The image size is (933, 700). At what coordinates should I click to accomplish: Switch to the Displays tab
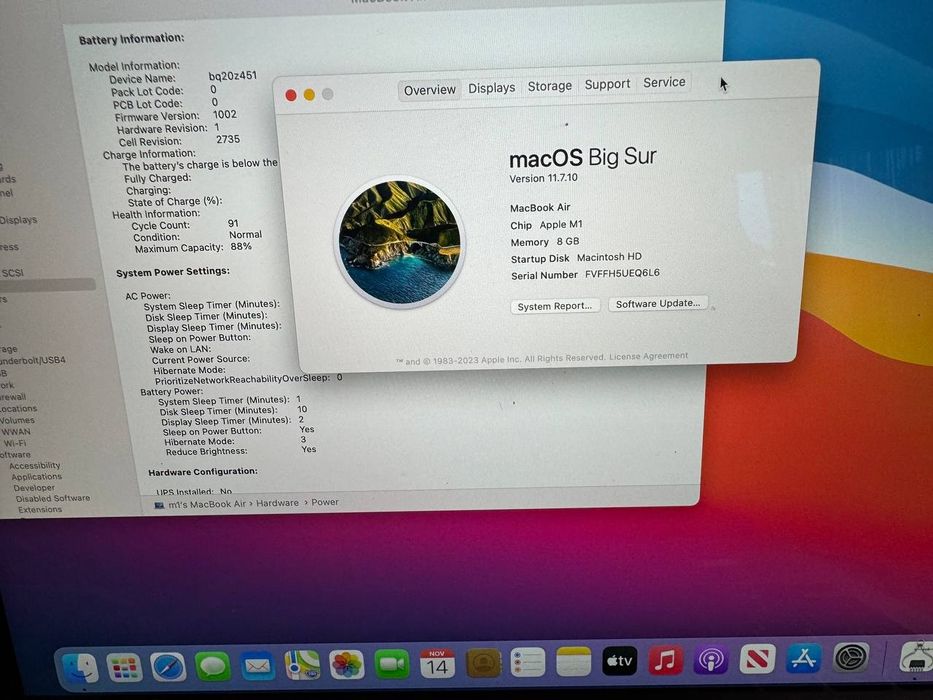(491, 88)
